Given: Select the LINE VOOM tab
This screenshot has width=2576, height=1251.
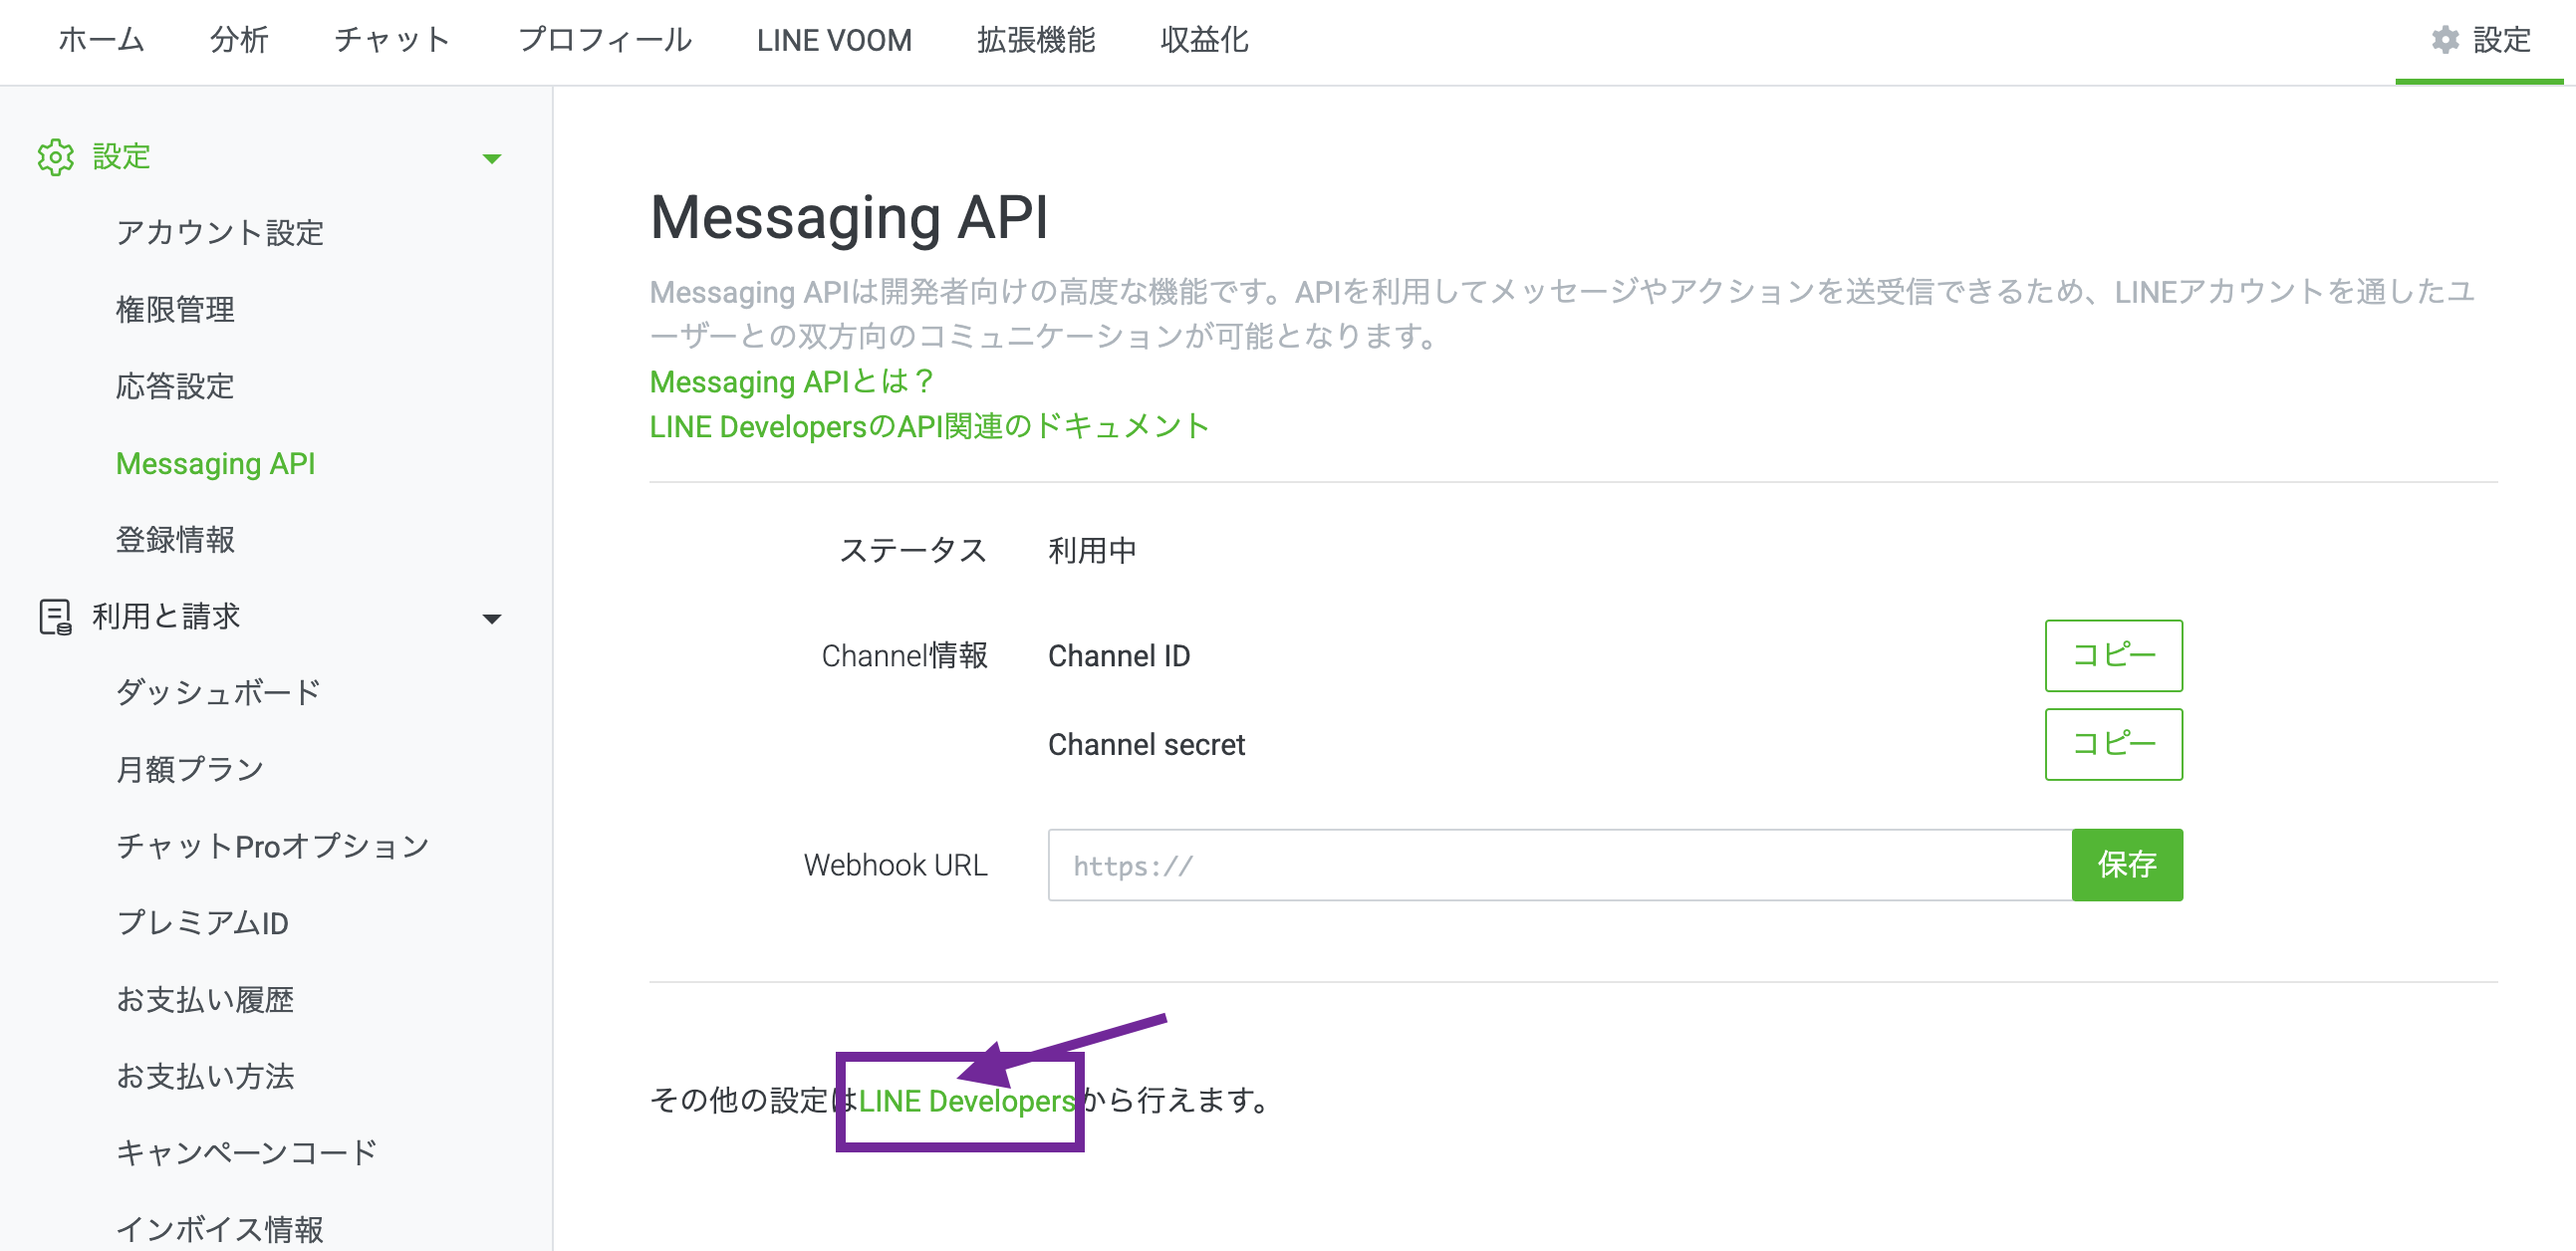Looking at the screenshot, I should (x=834, y=40).
